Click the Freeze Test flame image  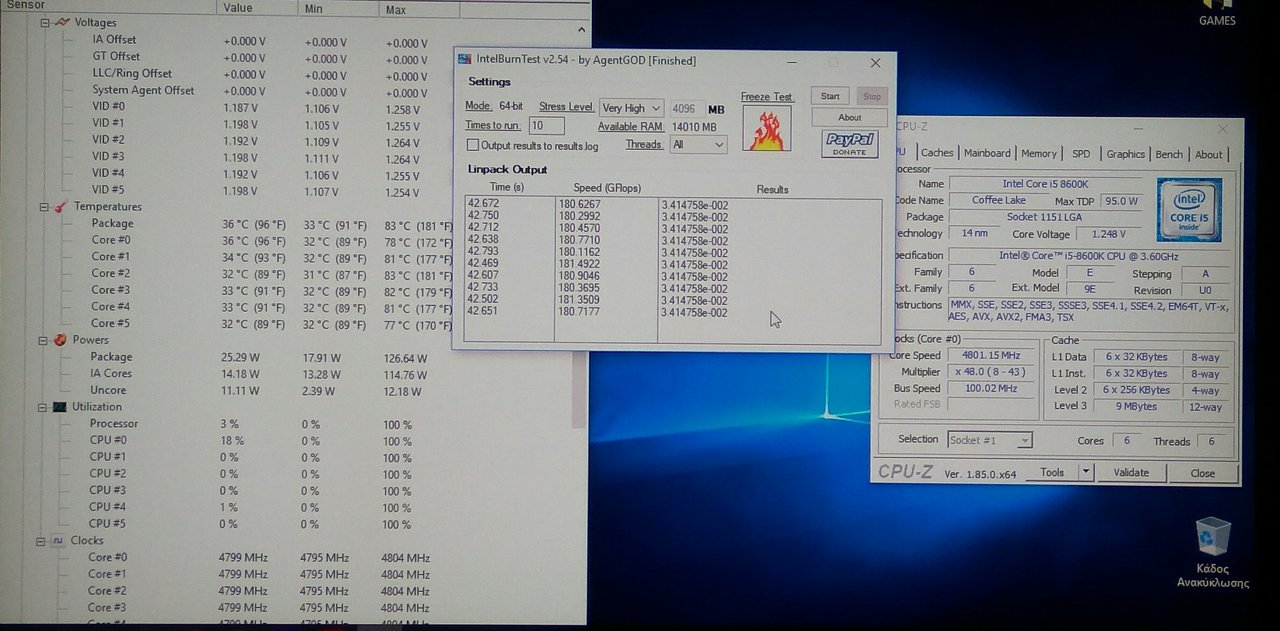tap(767, 128)
